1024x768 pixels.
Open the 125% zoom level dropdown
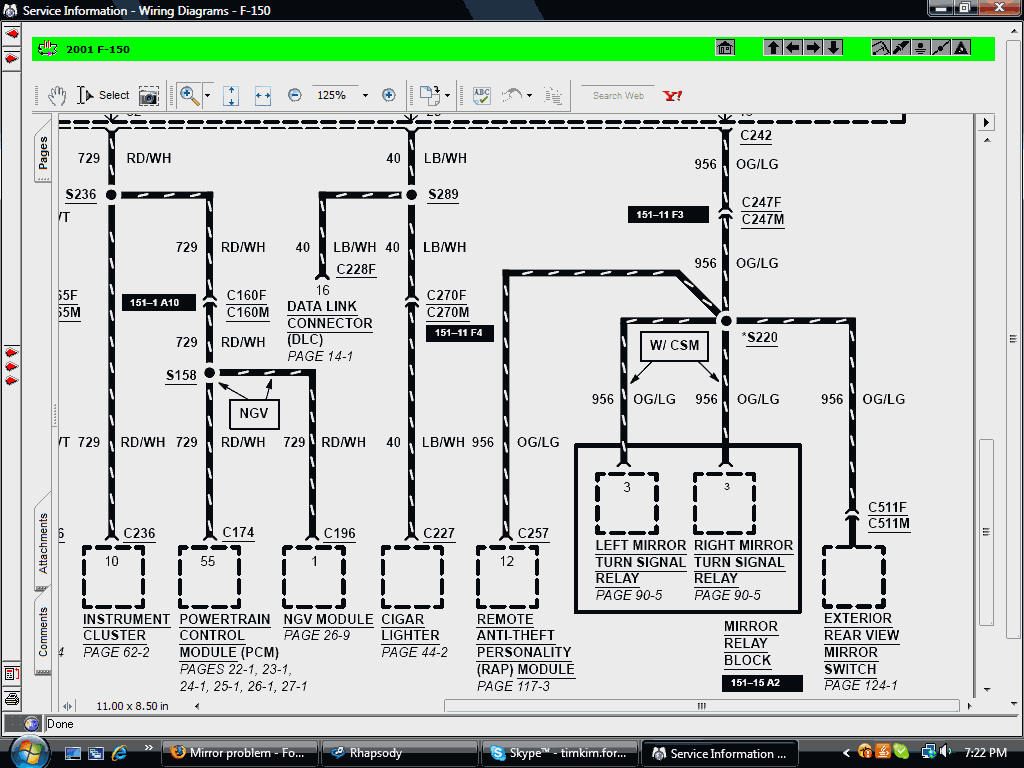click(365, 95)
